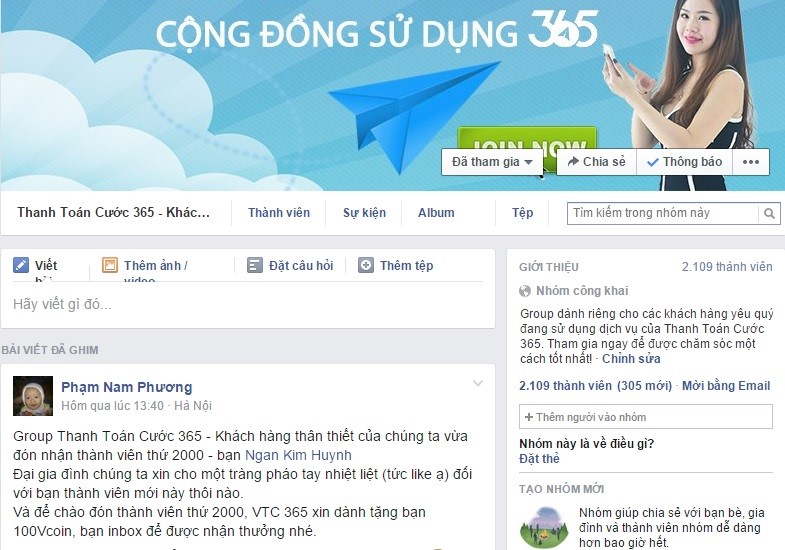The image size is (785, 550).
Task: Open the Đã tham gia dropdown
Action: [492, 162]
